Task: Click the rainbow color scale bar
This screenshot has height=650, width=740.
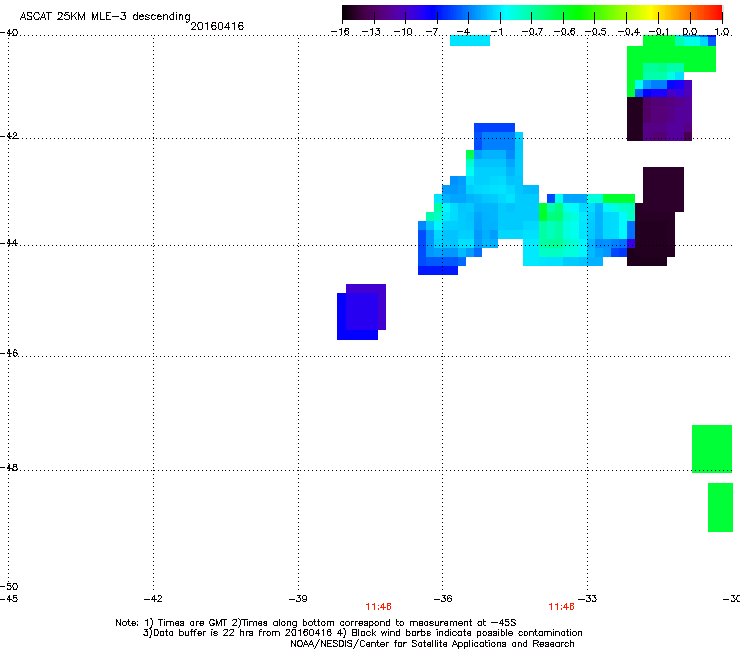Action: click(x=532, y=13)
